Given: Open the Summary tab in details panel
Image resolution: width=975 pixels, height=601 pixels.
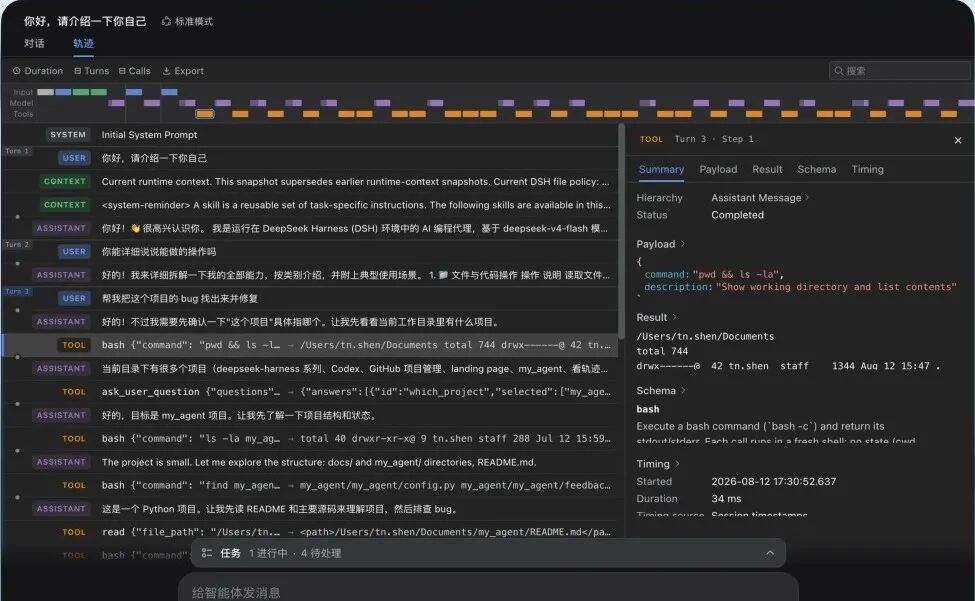Looking at the screenshot, I should pos(661,169).
